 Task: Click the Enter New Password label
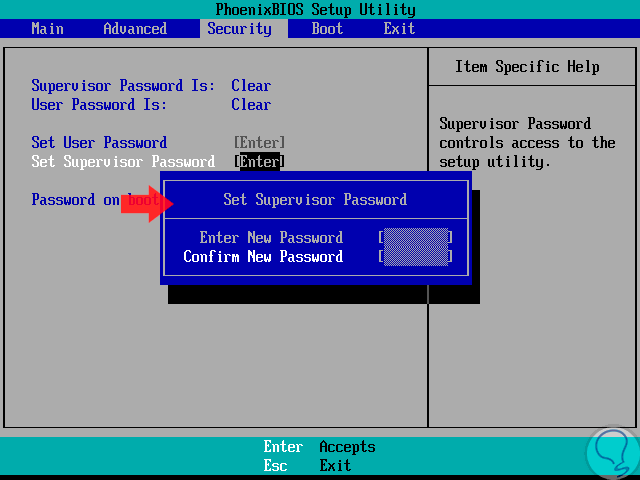[271, 237]
